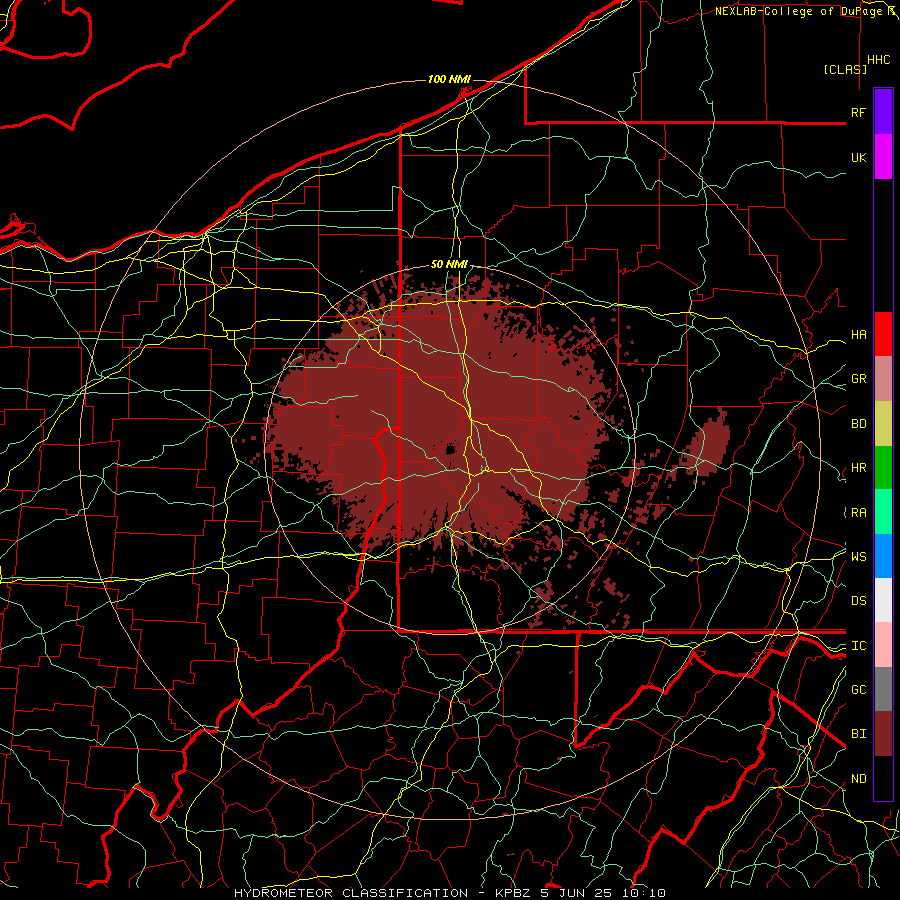Select the BD yellow legend color block
This screenshot has width=900, height=900.
[x=883, y=423]
